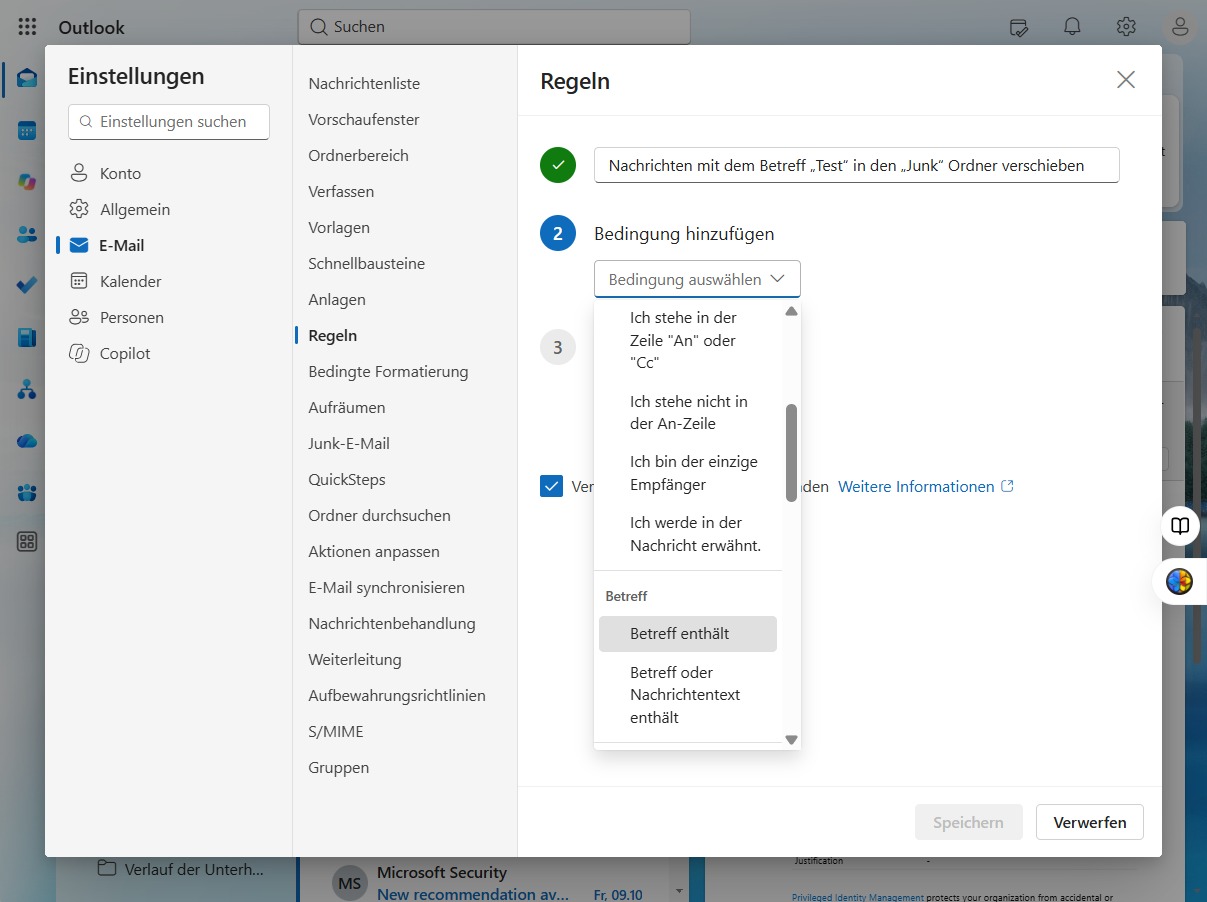Click the Einstellungen suchen field
This screenshot has height=902, width=1207.
click(x=169, y=121)
